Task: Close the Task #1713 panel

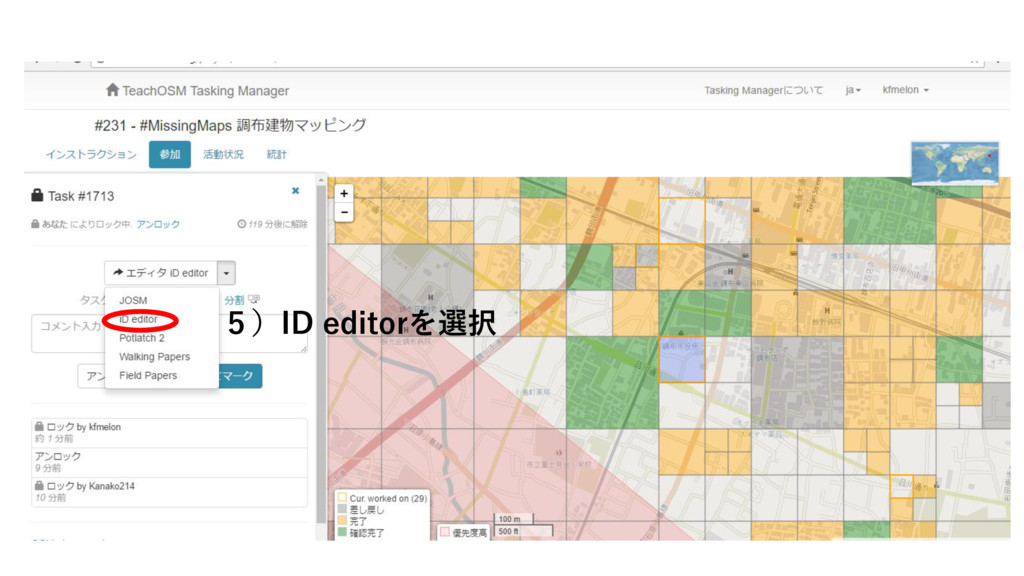Action: pyautogui.click(x=295, y=190)
